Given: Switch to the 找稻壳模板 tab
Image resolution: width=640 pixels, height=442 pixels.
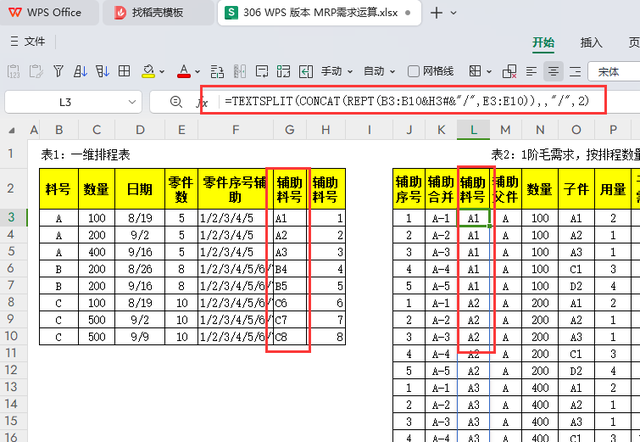Looking at the screenshot, I should point(158,13).
